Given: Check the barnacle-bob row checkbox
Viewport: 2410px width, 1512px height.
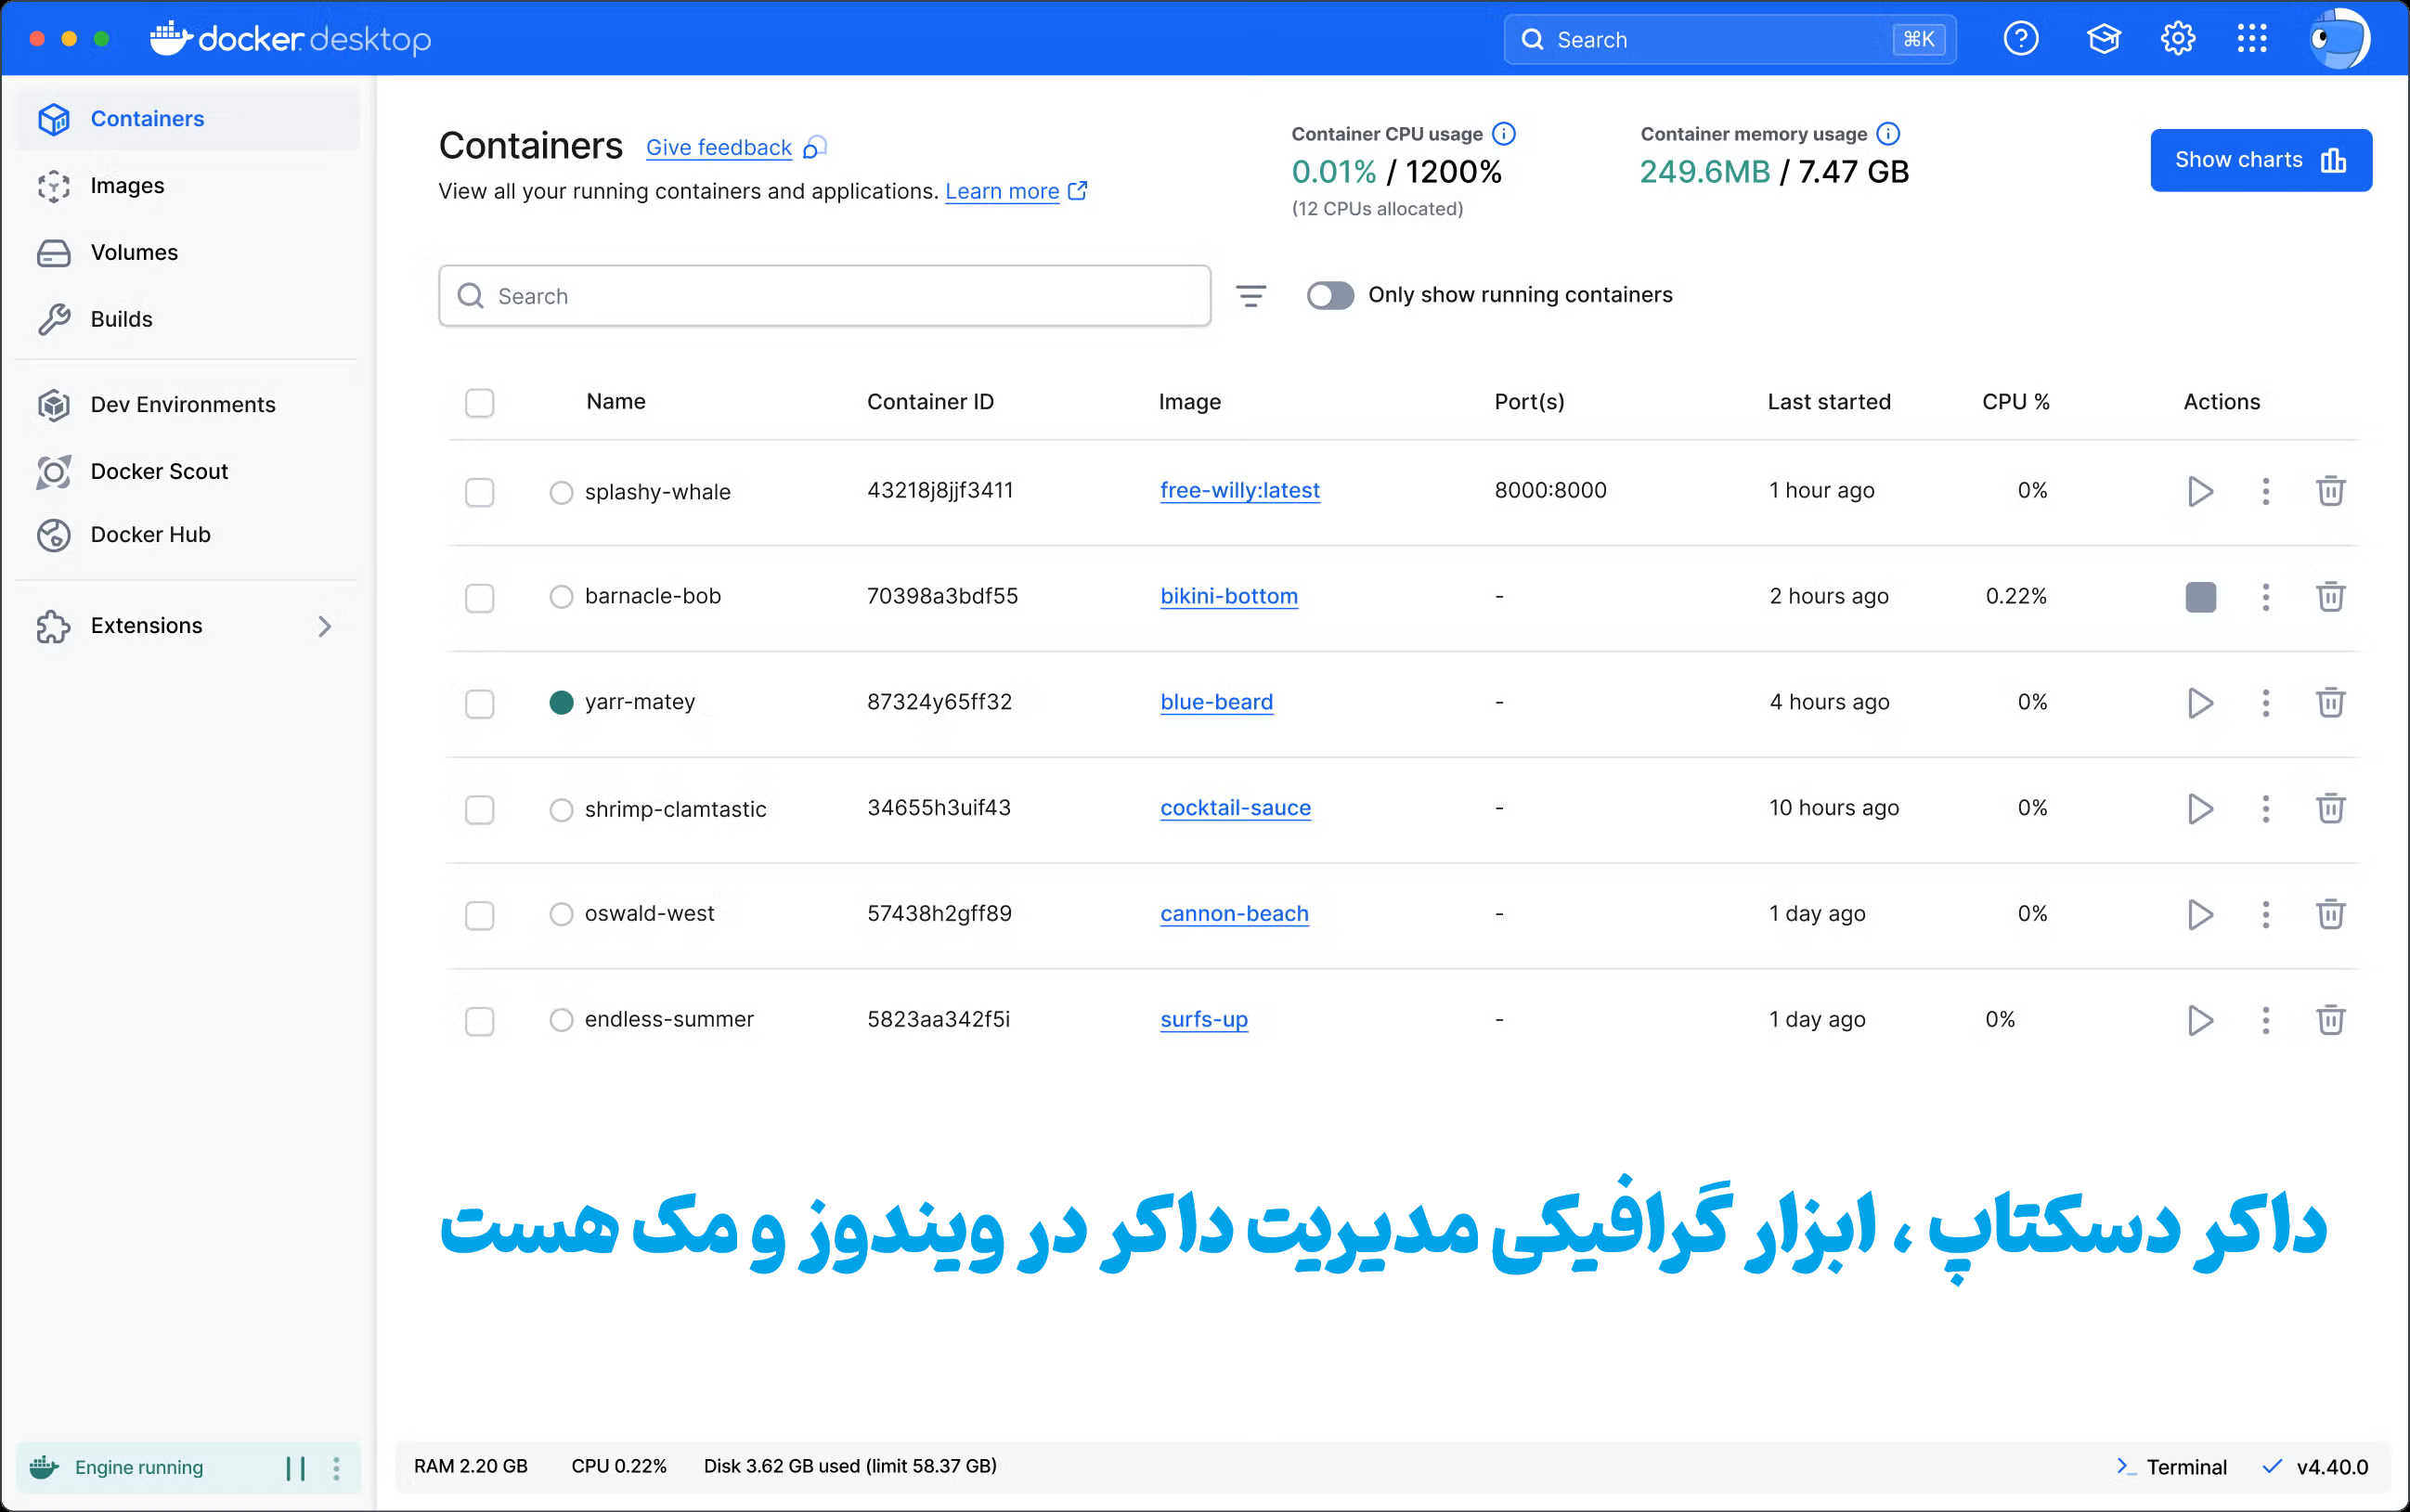Looking at the screenshot, I should coord(479,598).
